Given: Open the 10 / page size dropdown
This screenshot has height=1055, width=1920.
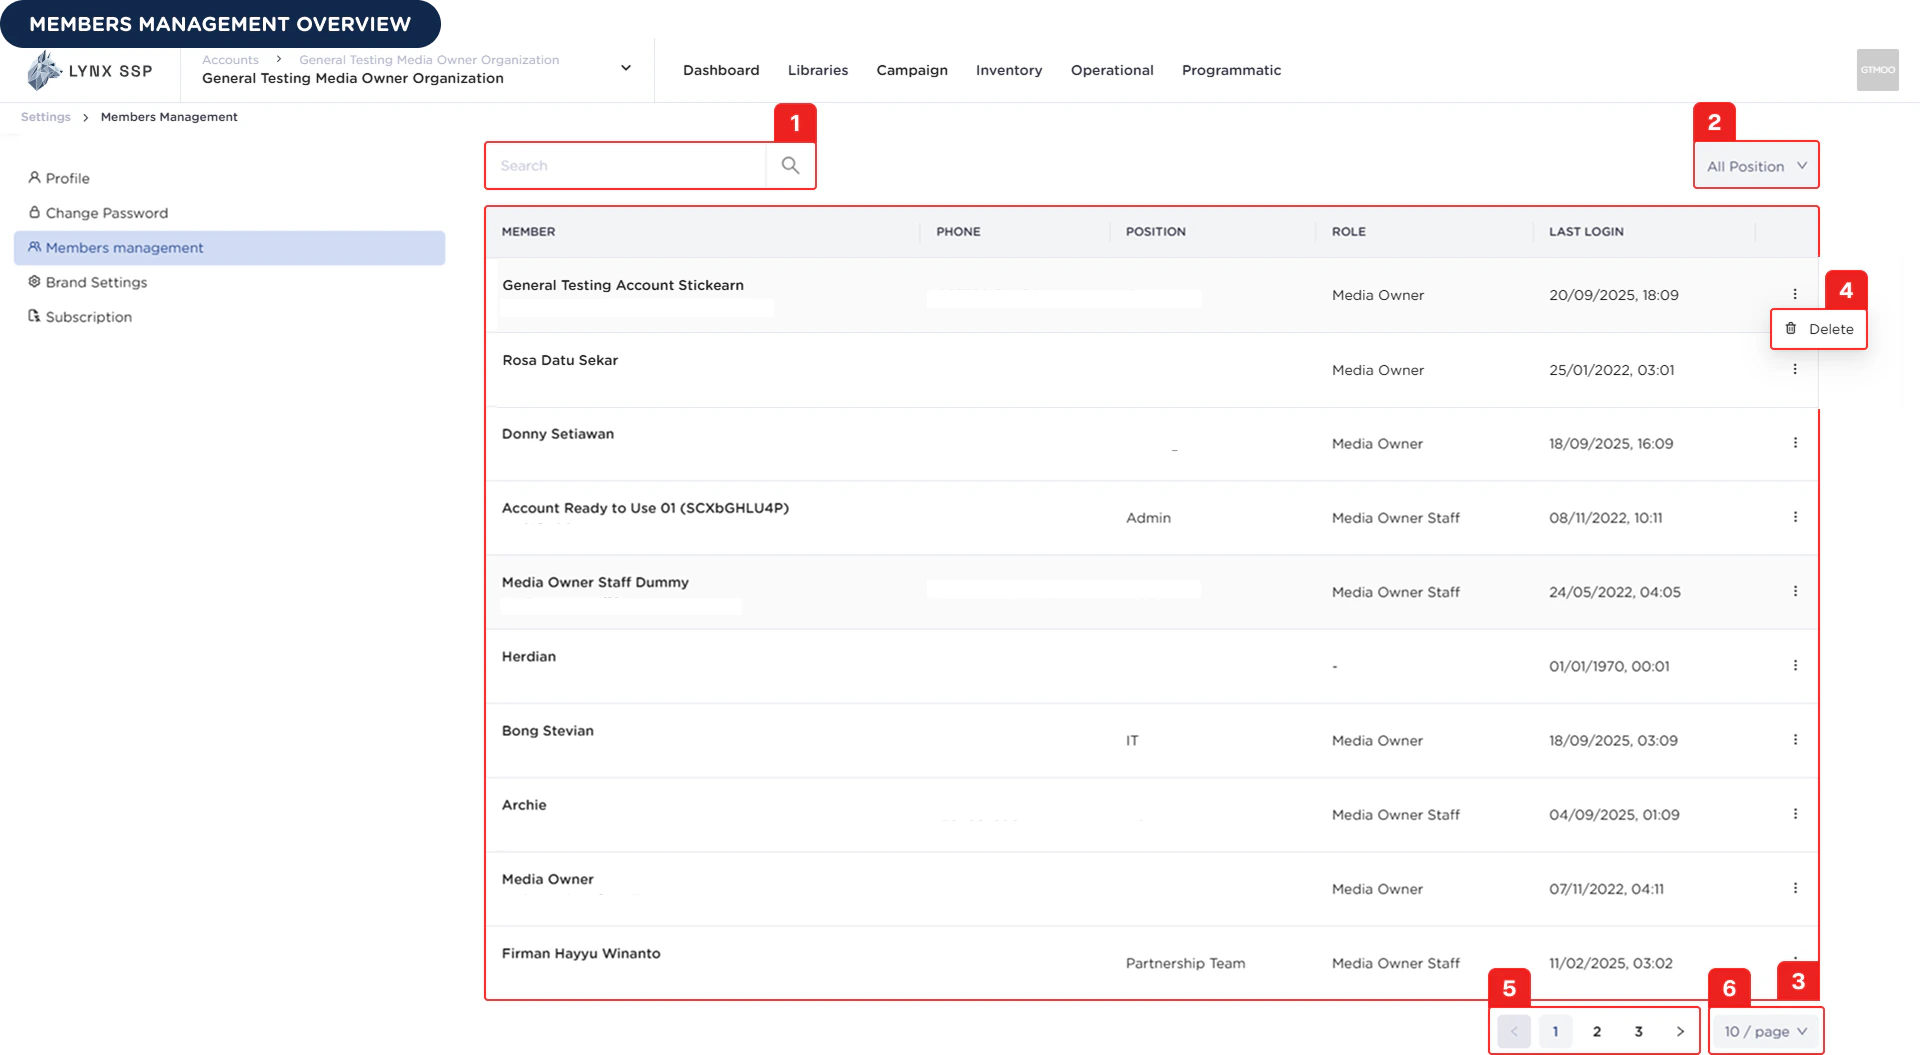Looking at the screenshot, I should 1765,1031.
